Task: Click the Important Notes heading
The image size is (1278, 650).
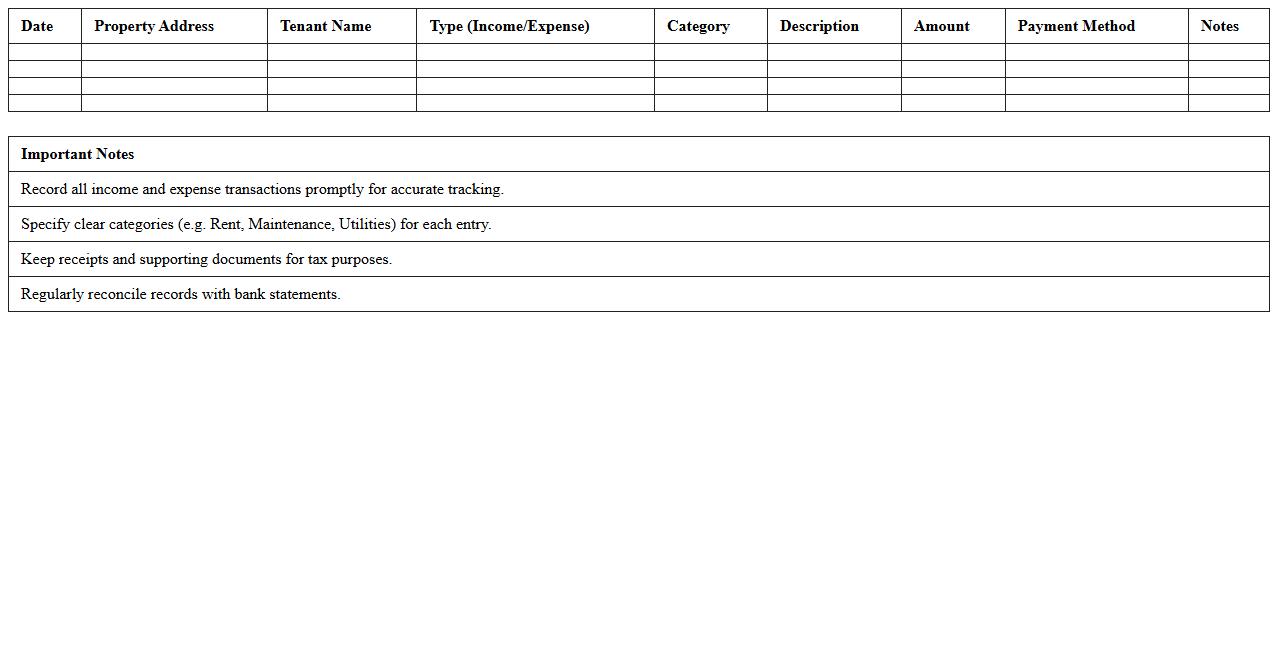Action: (x=77, y=154)
